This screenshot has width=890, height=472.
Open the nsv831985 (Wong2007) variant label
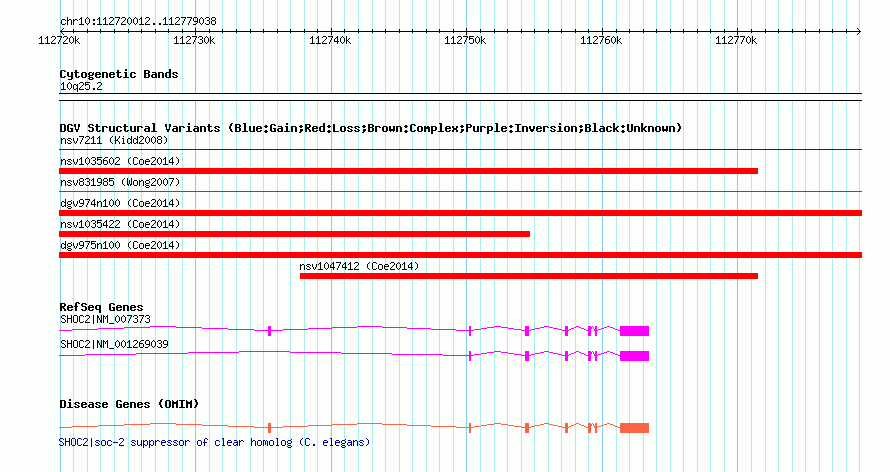[120, 182]
